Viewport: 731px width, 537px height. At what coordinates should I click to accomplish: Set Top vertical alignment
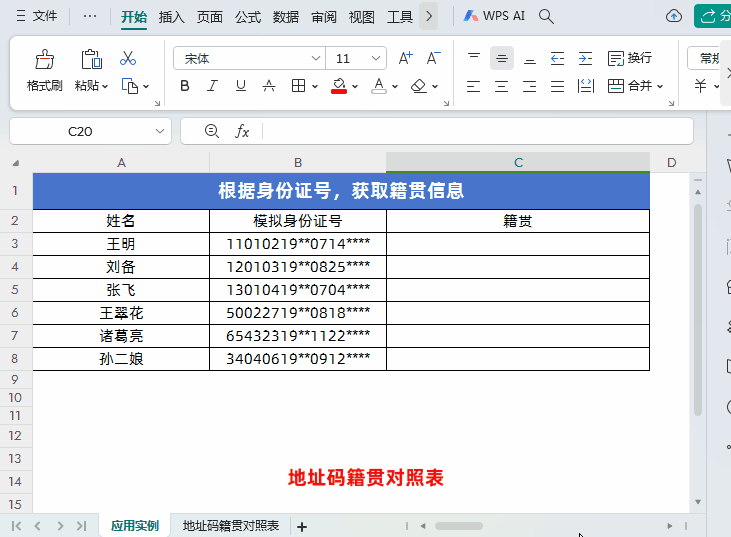point(474,58)
